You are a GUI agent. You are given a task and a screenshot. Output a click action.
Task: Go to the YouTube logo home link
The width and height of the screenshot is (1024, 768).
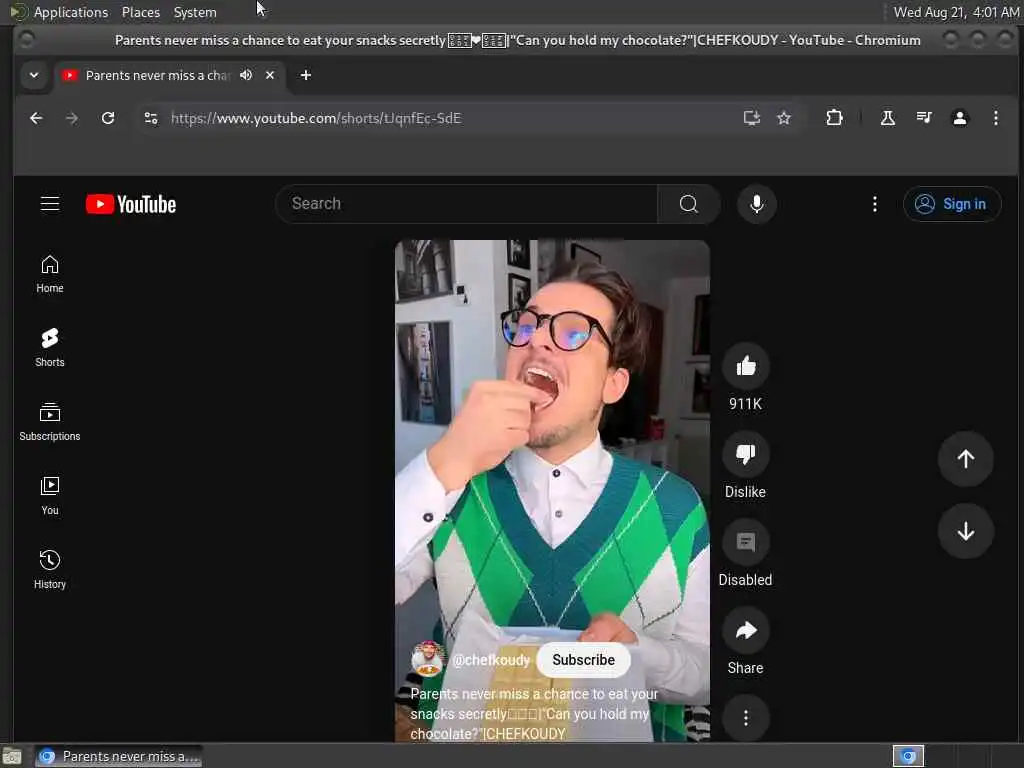click(131, 204)
